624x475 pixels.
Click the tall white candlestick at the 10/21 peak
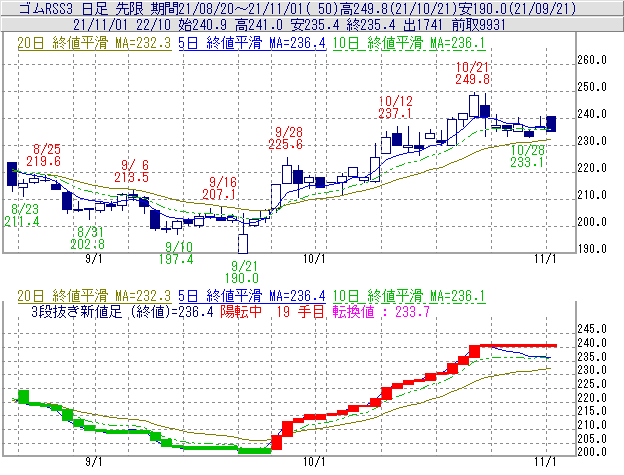[474, 105]
